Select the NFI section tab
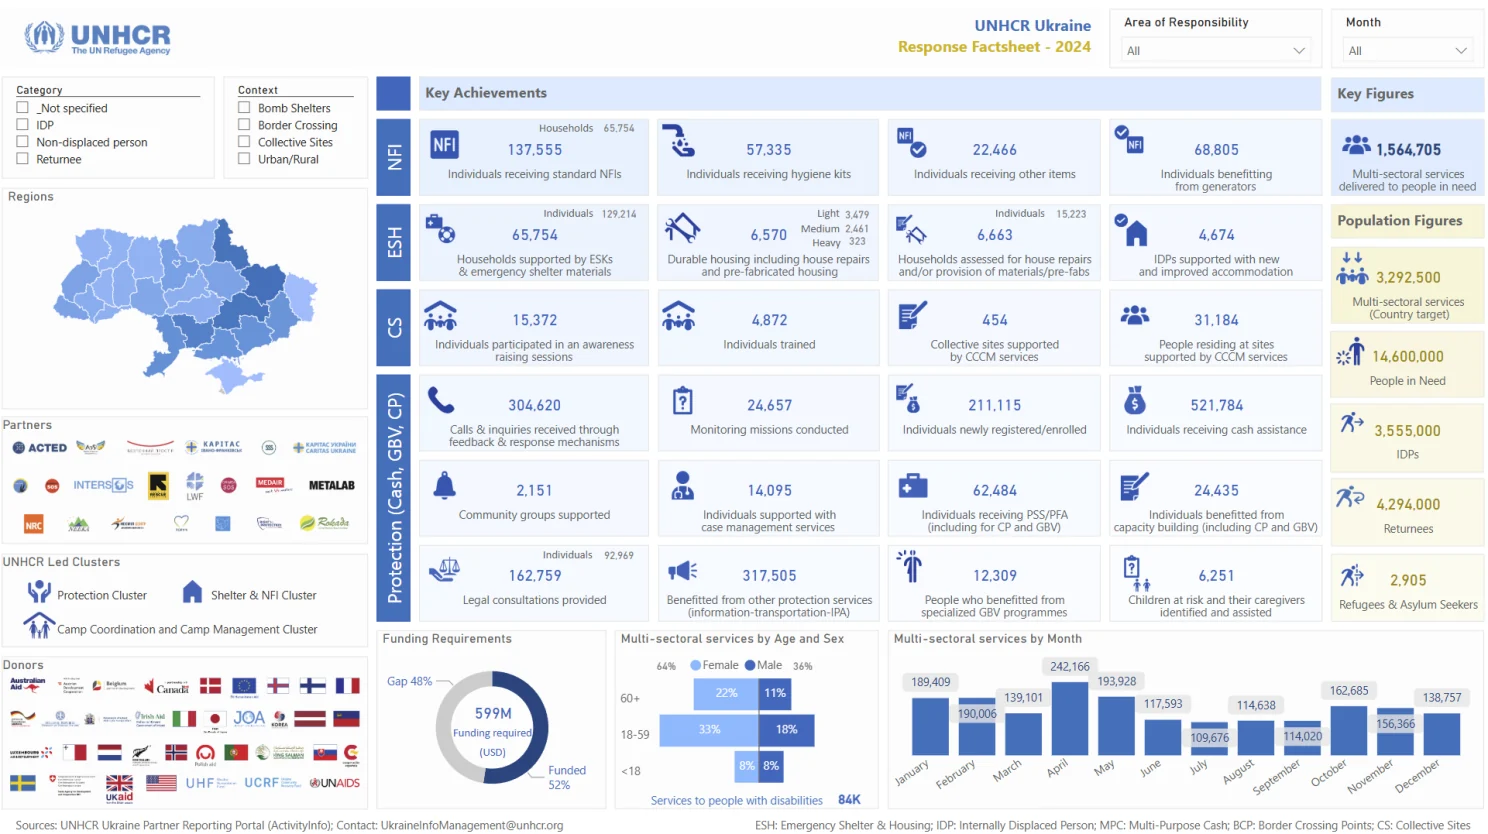1488x834 pixels. pos(393,157)
